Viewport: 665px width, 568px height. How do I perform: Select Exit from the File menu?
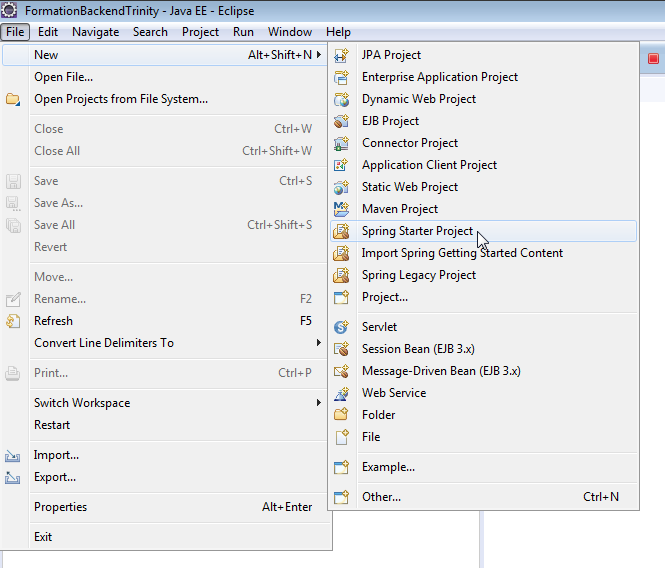[x=165, y=537]
